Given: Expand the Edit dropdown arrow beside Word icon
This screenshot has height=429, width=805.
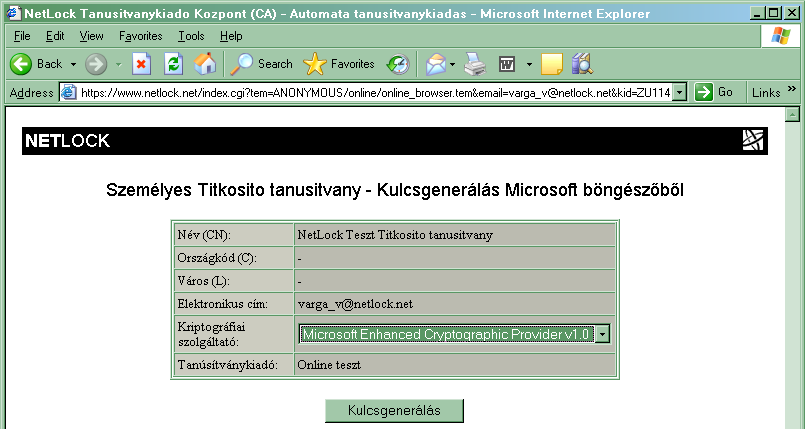Looking at the screenshot, I should (529, 65).
